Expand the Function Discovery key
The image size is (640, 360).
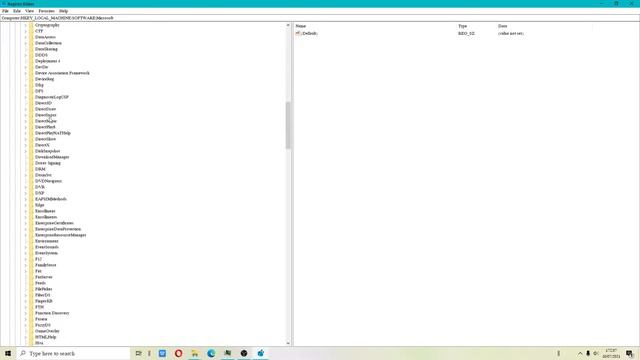(x=25, y=313)
